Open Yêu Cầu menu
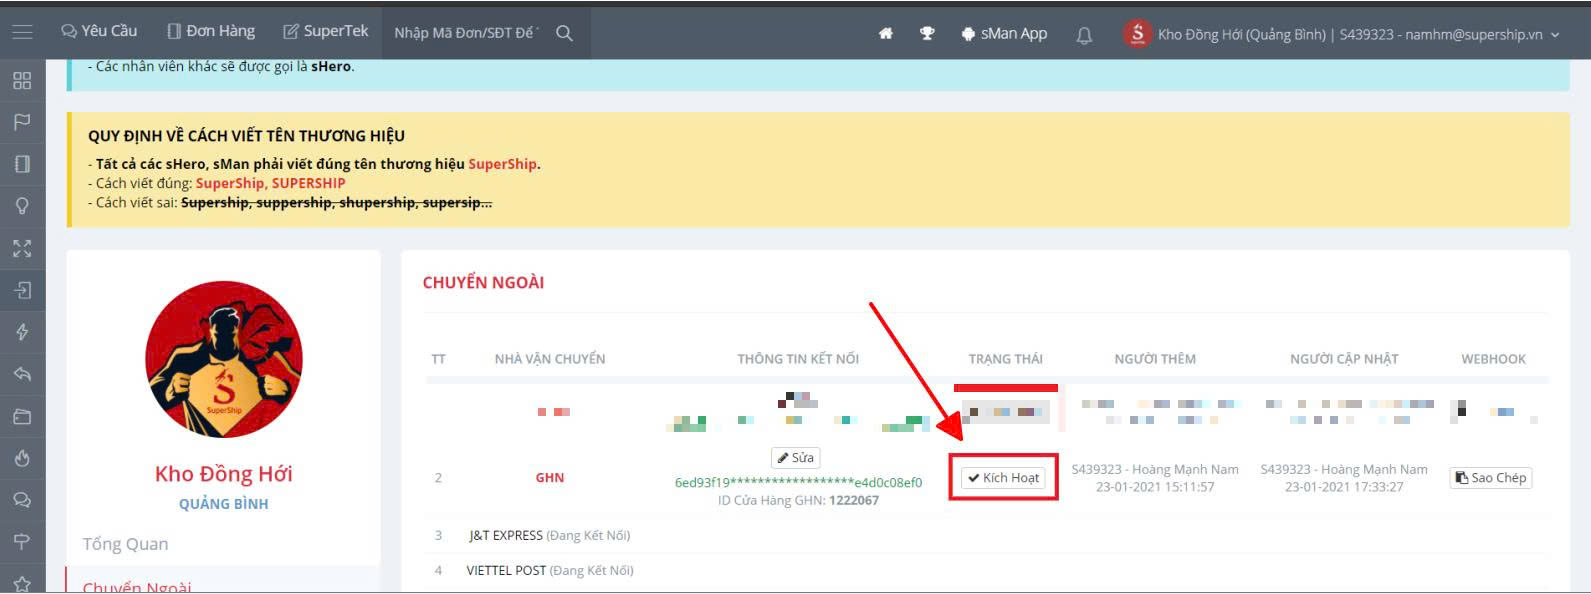Viewport: 1591px width, 594px height. point(99,32)
